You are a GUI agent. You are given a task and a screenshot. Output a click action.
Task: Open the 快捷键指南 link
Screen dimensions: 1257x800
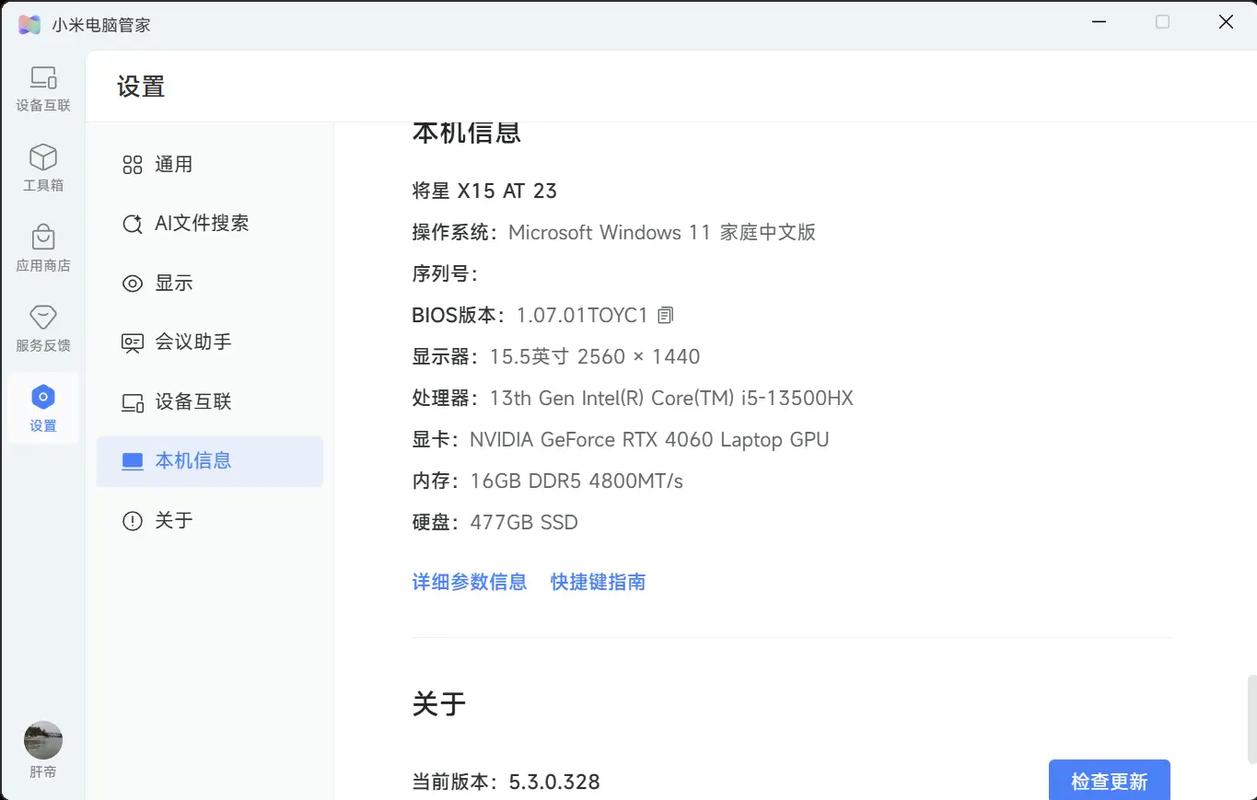coord(597,580)
